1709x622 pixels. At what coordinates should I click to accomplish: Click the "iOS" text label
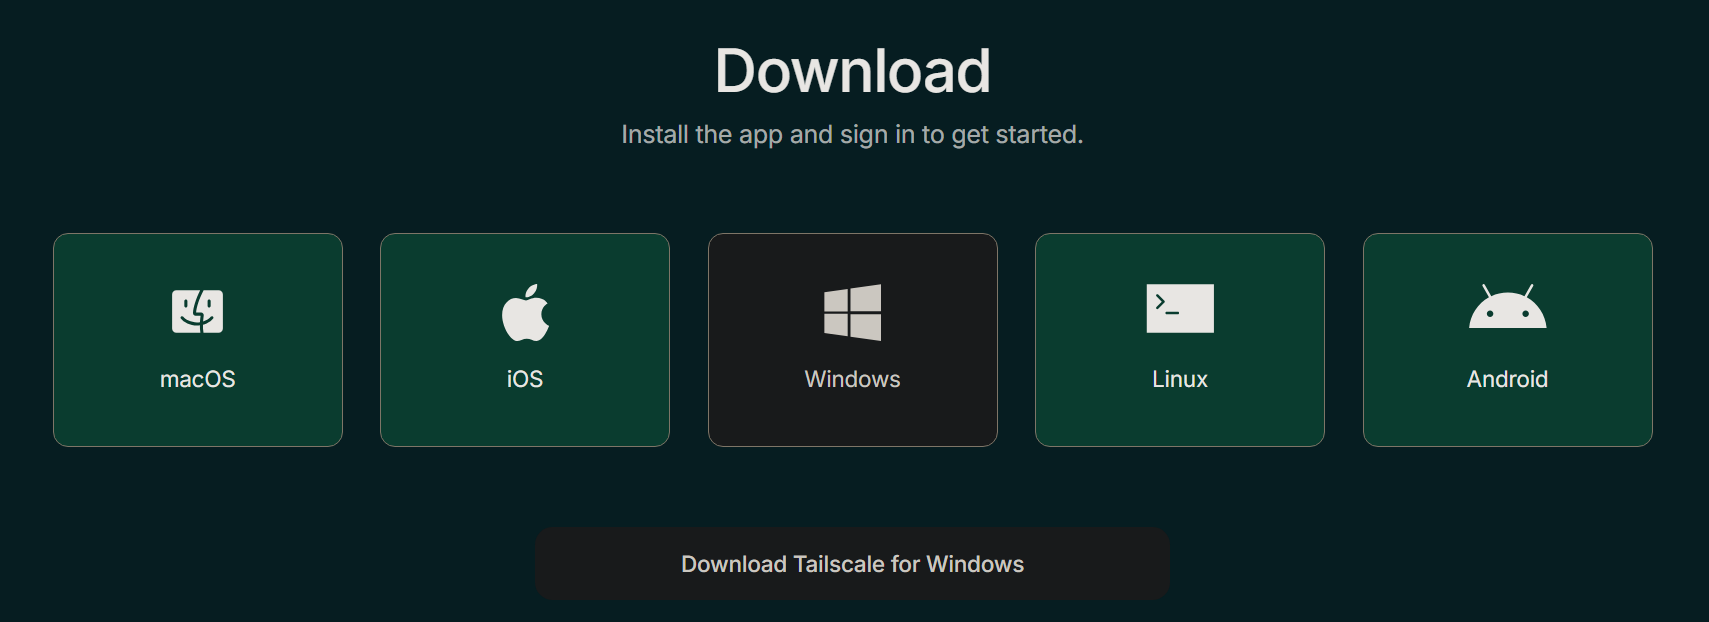coord(525,379)
